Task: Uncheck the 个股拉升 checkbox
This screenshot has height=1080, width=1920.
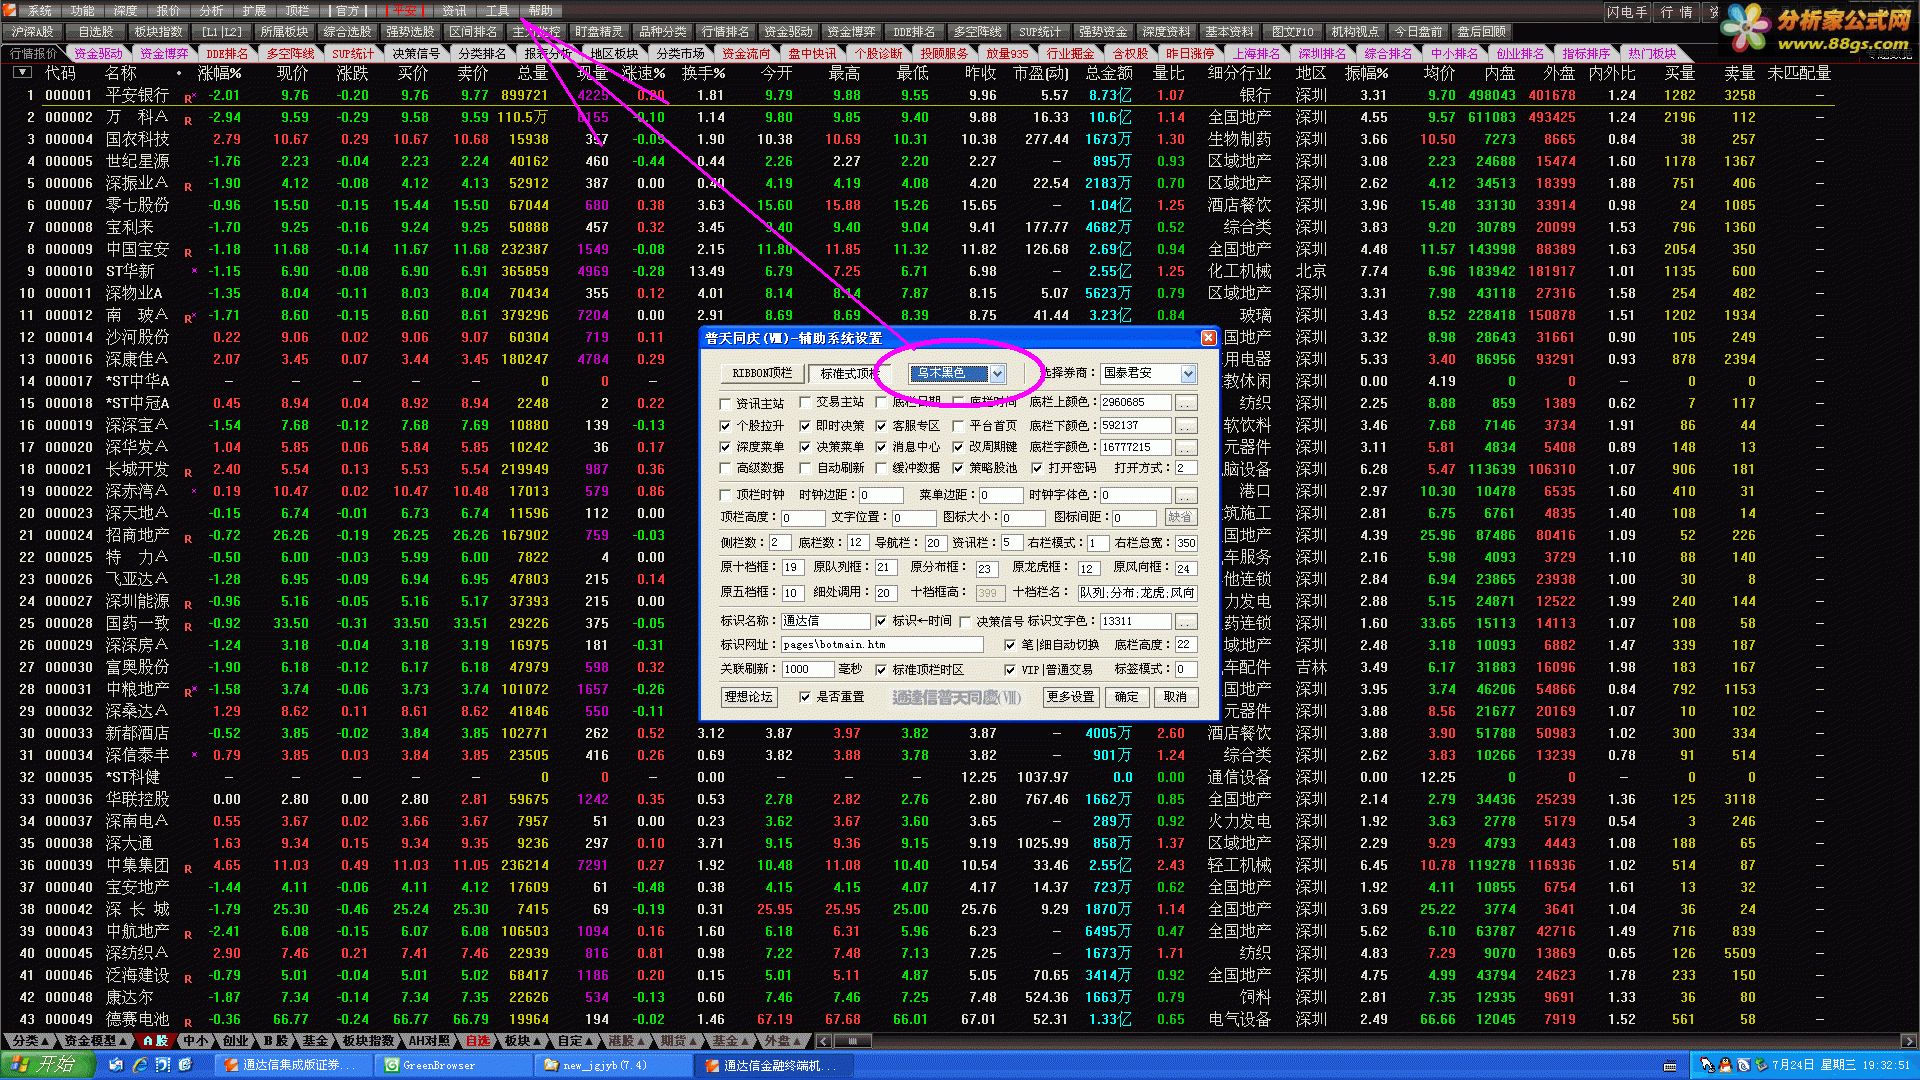Action: coord(726,426)
